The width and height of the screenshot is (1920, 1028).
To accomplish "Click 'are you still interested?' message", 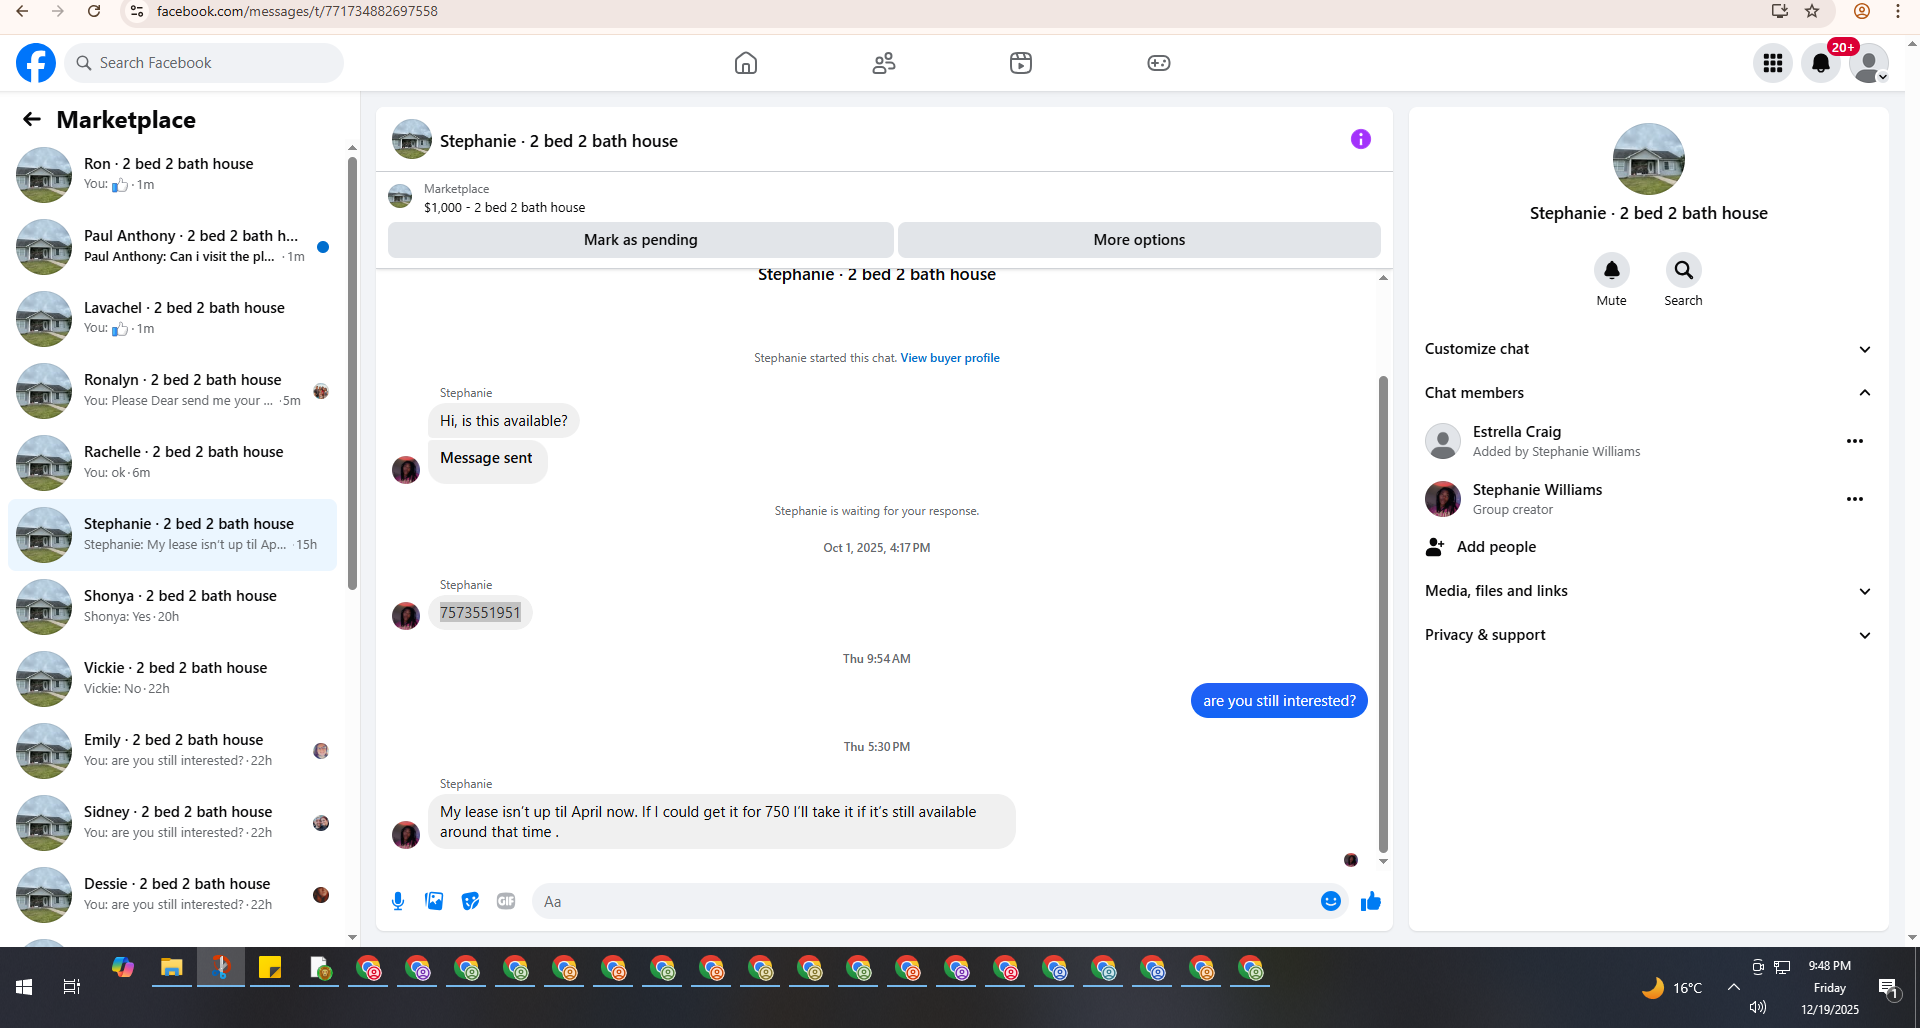I will point(1279,701).
